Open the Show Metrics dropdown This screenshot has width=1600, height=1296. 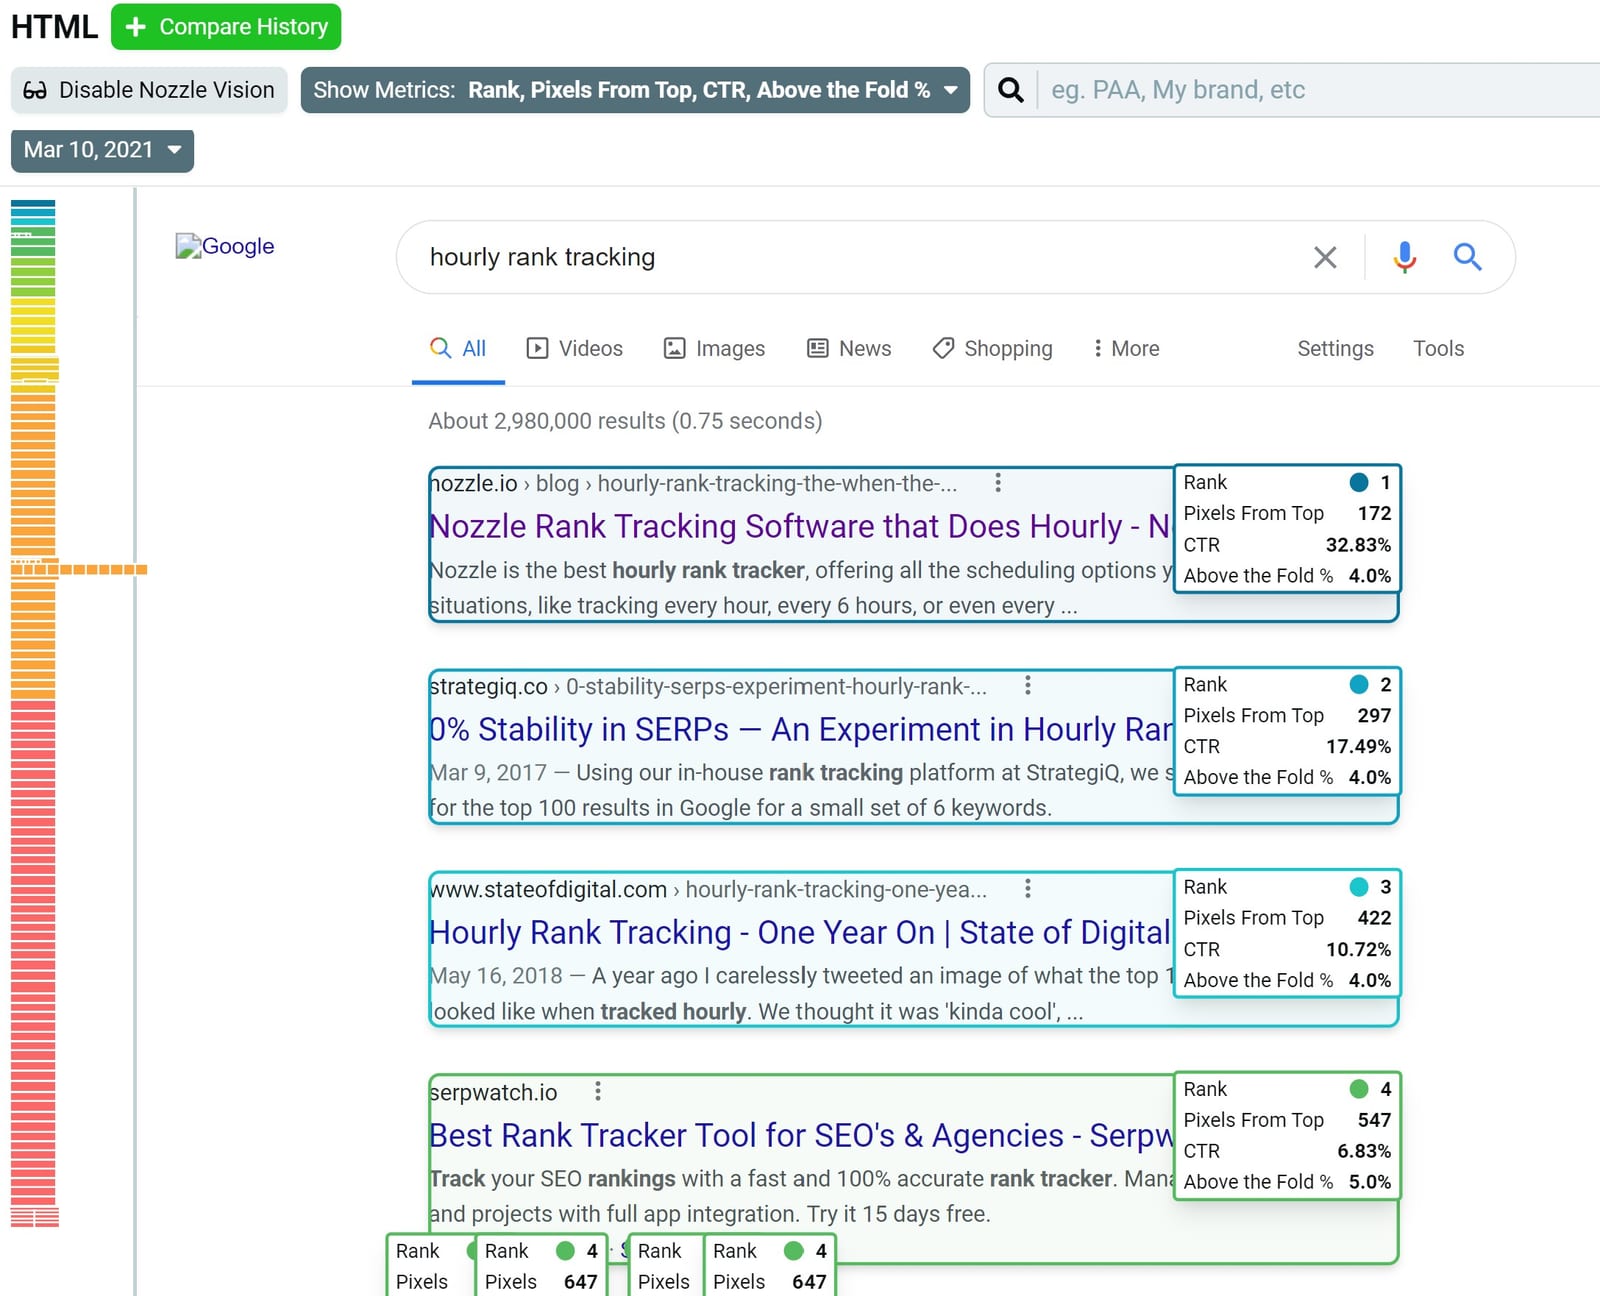coord(635,90)
